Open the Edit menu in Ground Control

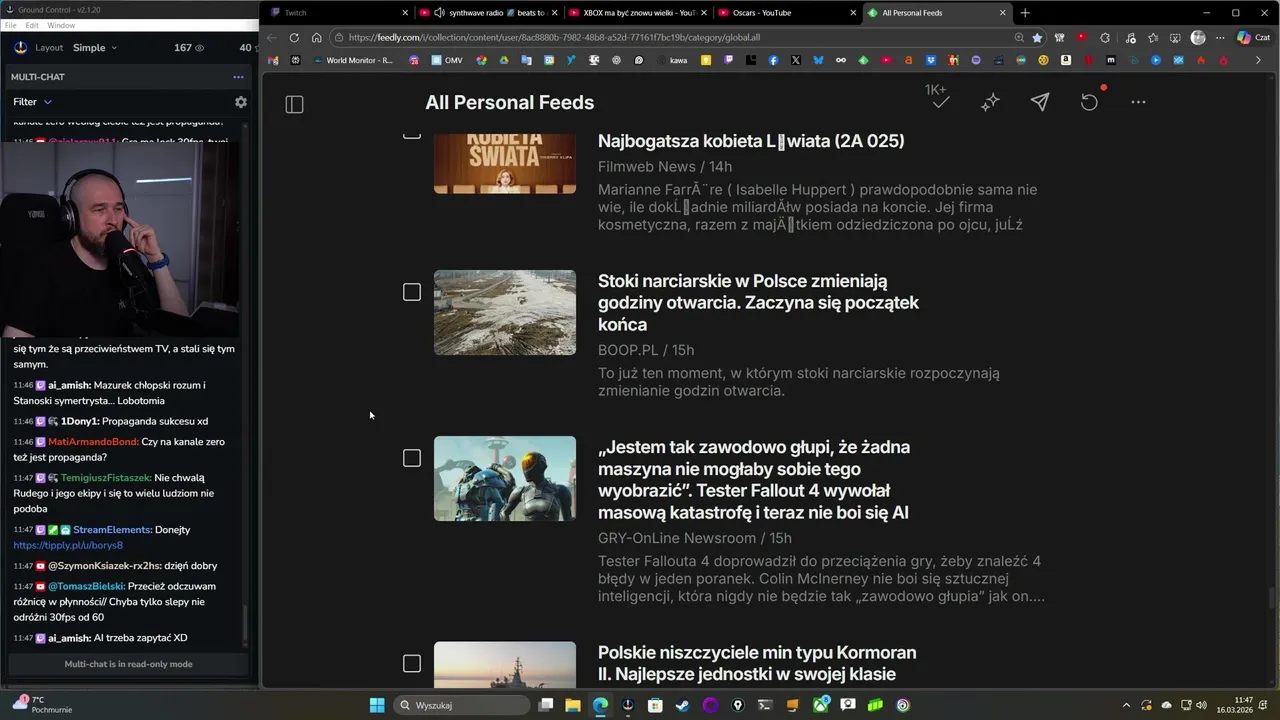point(32,25)
